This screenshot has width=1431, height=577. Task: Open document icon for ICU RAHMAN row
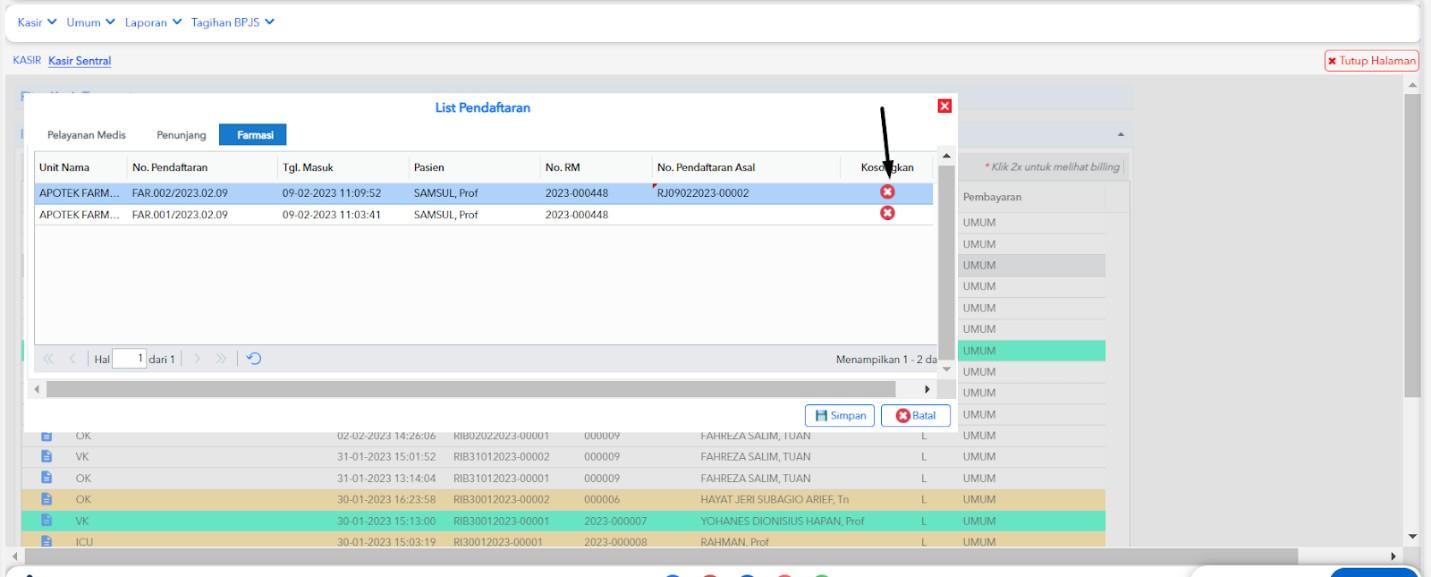click(46, 541)
